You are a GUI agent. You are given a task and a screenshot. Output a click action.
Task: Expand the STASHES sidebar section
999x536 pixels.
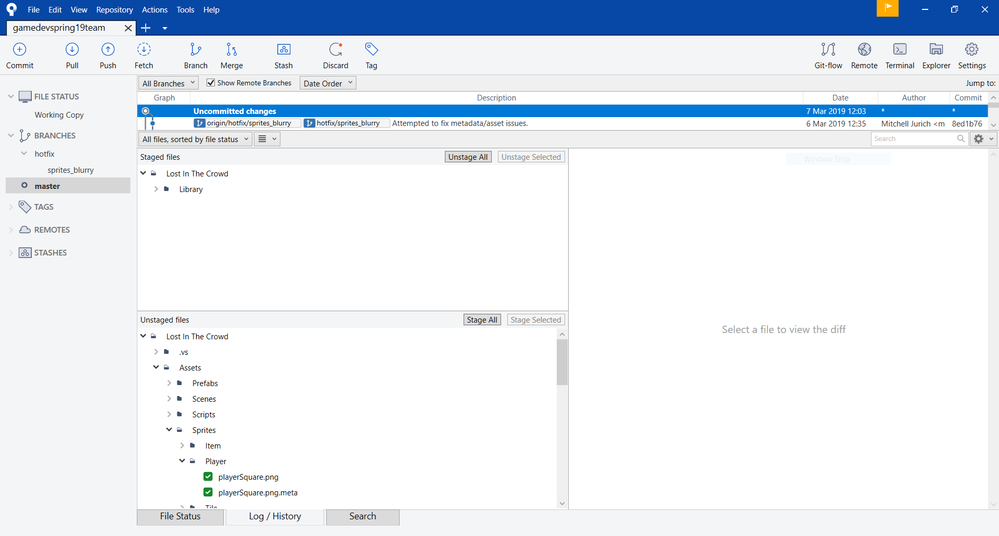tap(11, 252)
